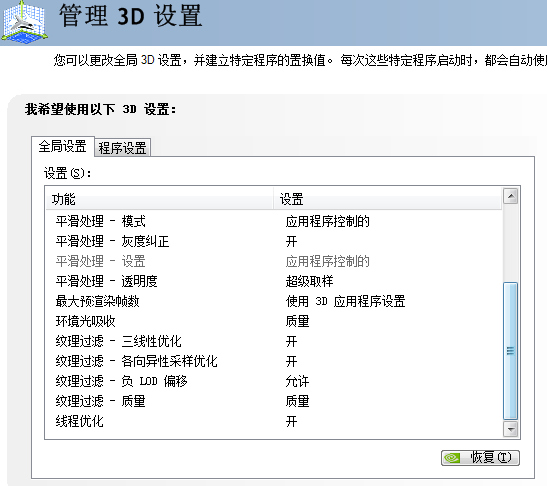Image resolution: width=547 pixels, height=486 pixels.
Task: Select the 平滑处理 - 模式 row
Action: (x=274, y=221)
